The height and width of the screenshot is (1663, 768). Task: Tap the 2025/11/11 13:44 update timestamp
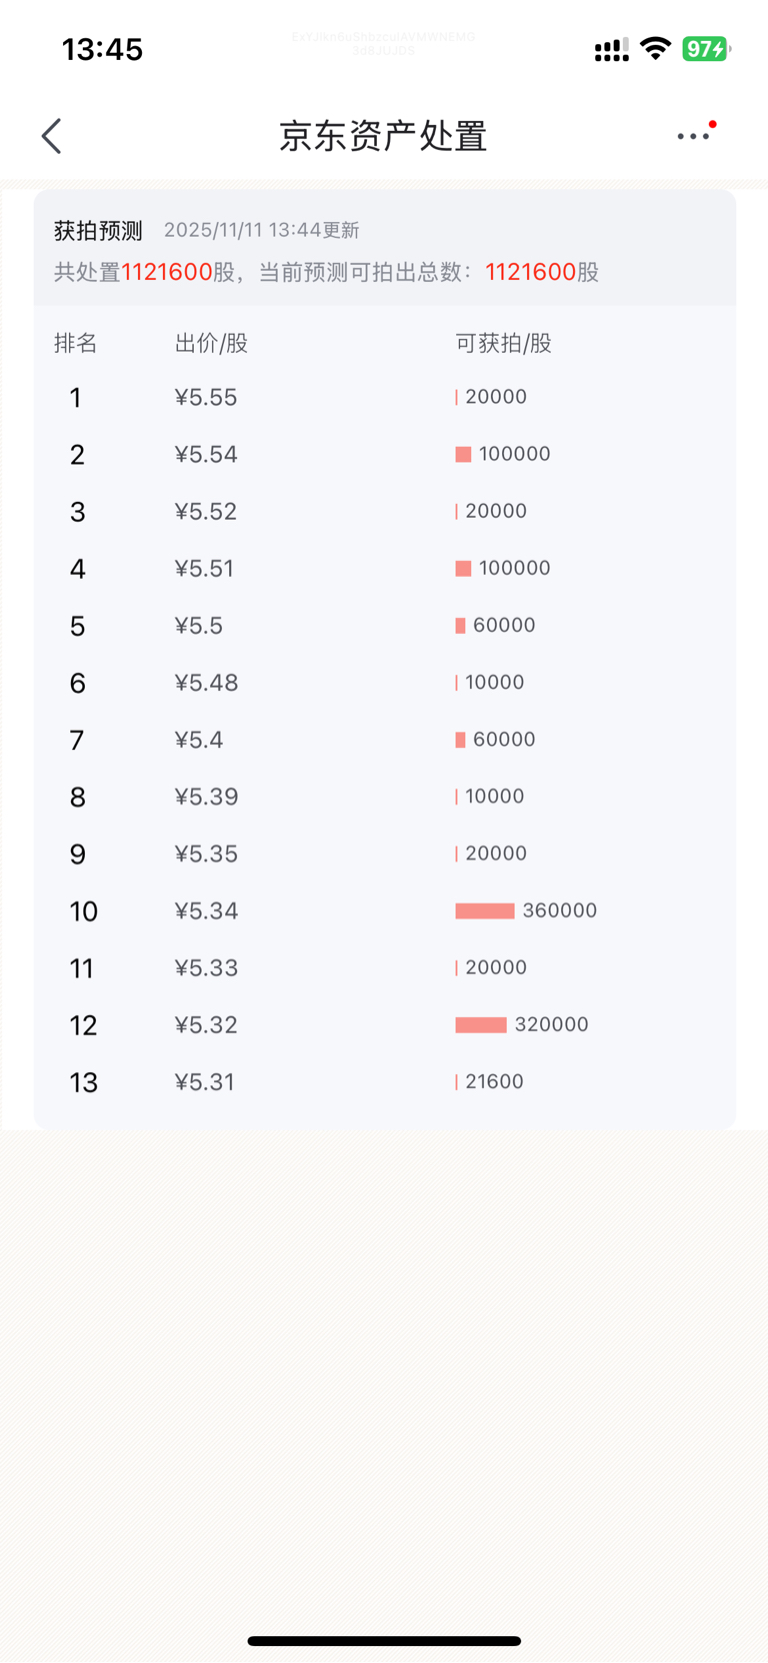[x=261, y=231]
